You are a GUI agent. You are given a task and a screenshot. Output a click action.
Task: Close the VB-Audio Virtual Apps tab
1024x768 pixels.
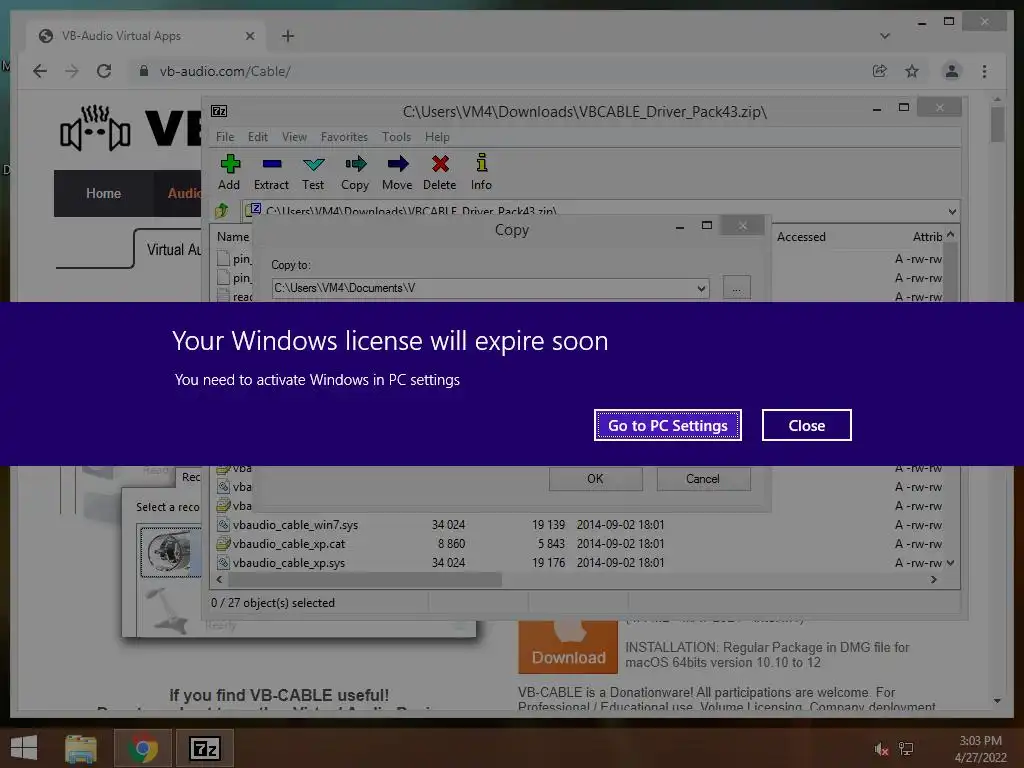(x=249, y=36)
